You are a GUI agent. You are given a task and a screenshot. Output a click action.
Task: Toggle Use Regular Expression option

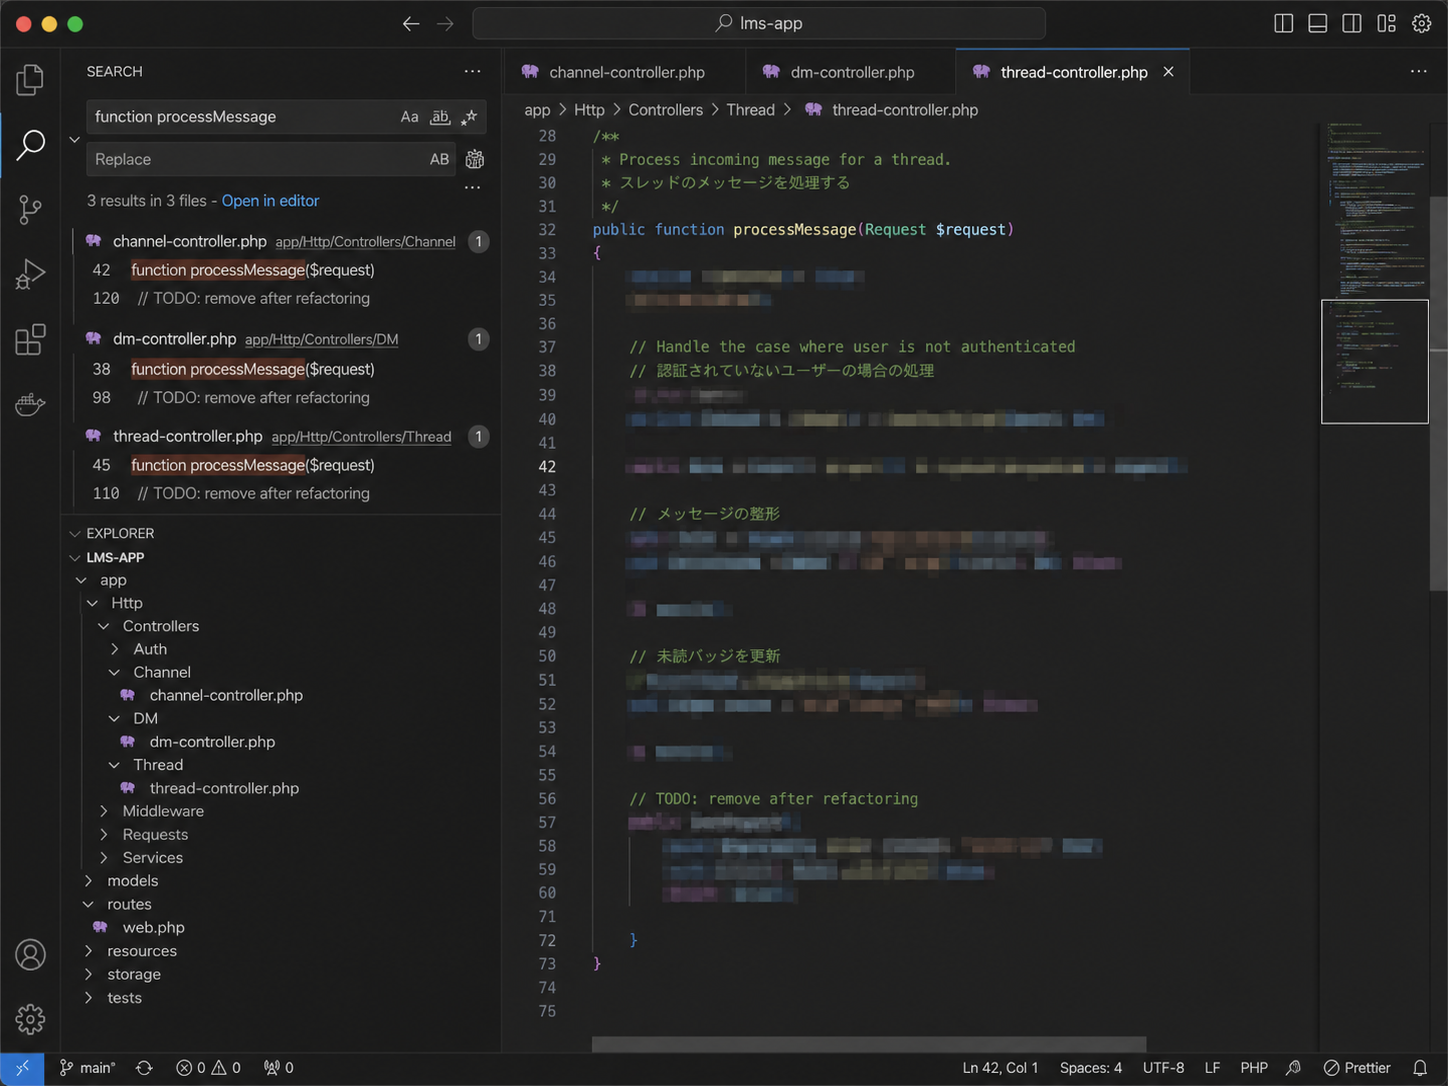(469, 117)
